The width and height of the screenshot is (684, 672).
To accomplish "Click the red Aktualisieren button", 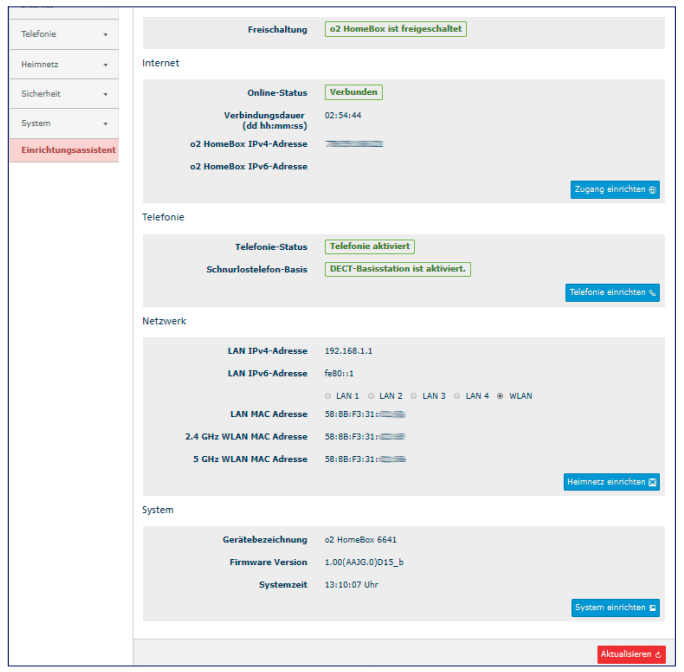I will pos(631,655).
